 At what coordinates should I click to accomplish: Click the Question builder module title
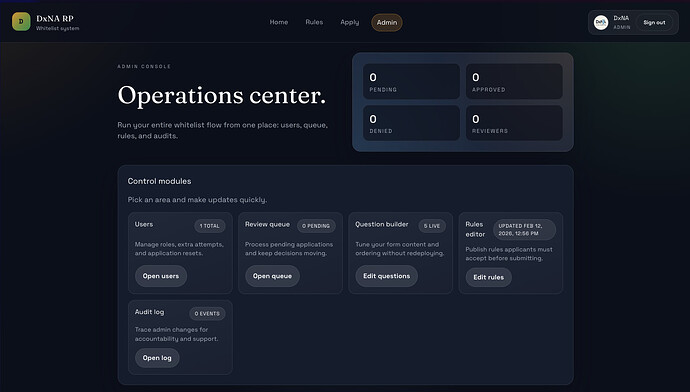(382, 224)
